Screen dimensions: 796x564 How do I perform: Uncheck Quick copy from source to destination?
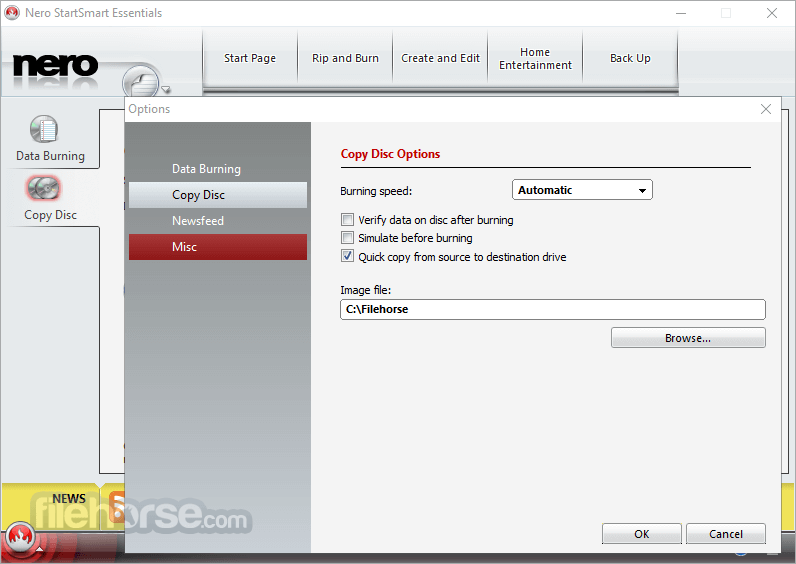point(348,257)
